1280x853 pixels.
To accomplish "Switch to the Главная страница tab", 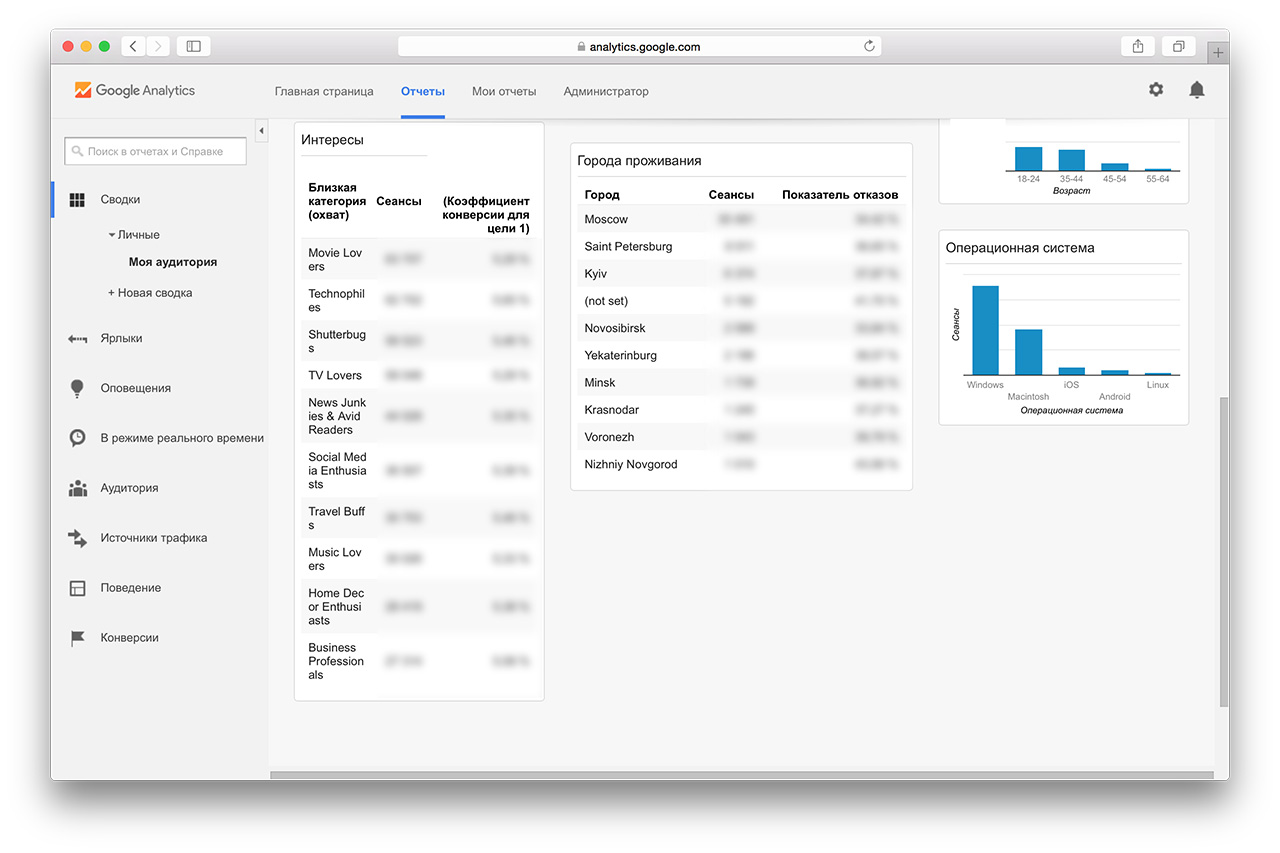I will point(324,91).
